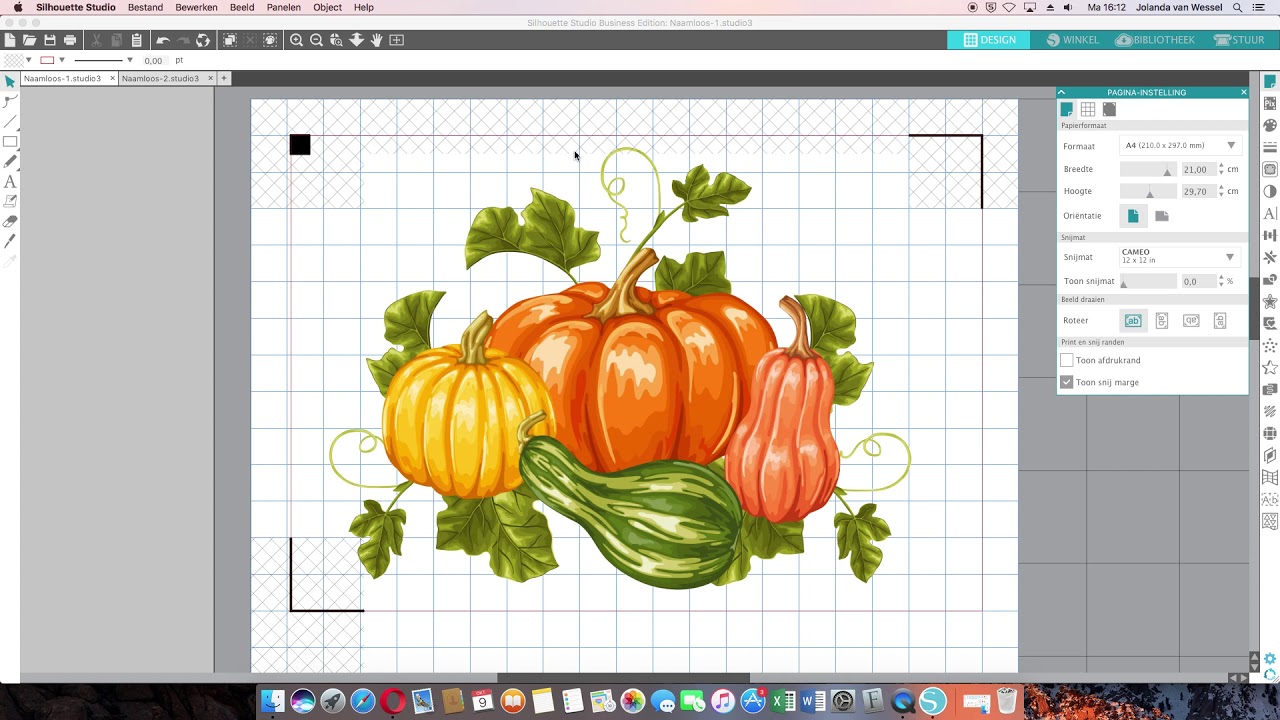Adjust the Hoogte height slider
1280x720 pixels.
pos(1148,192)
